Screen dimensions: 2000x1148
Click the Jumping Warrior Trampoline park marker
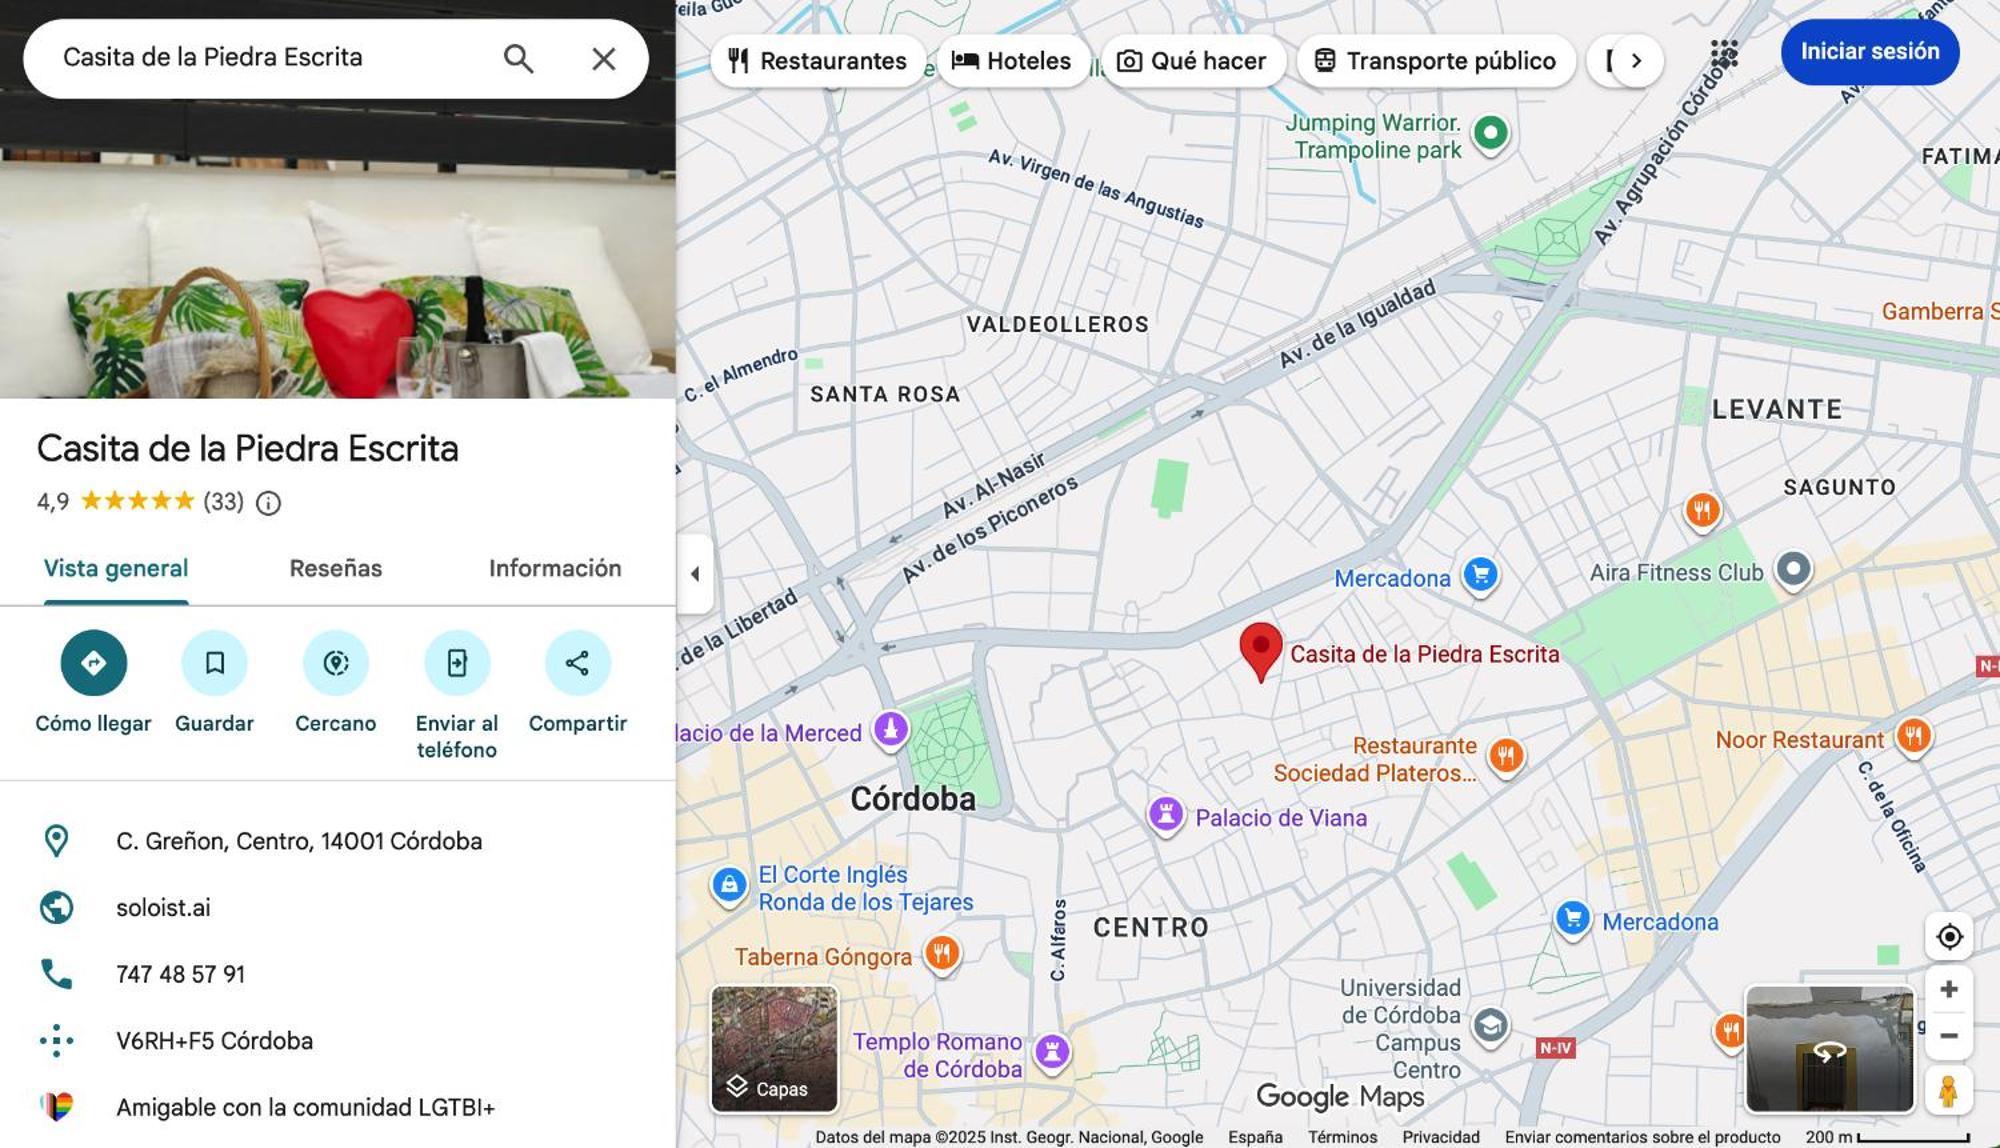click(x=1490, y=133)
